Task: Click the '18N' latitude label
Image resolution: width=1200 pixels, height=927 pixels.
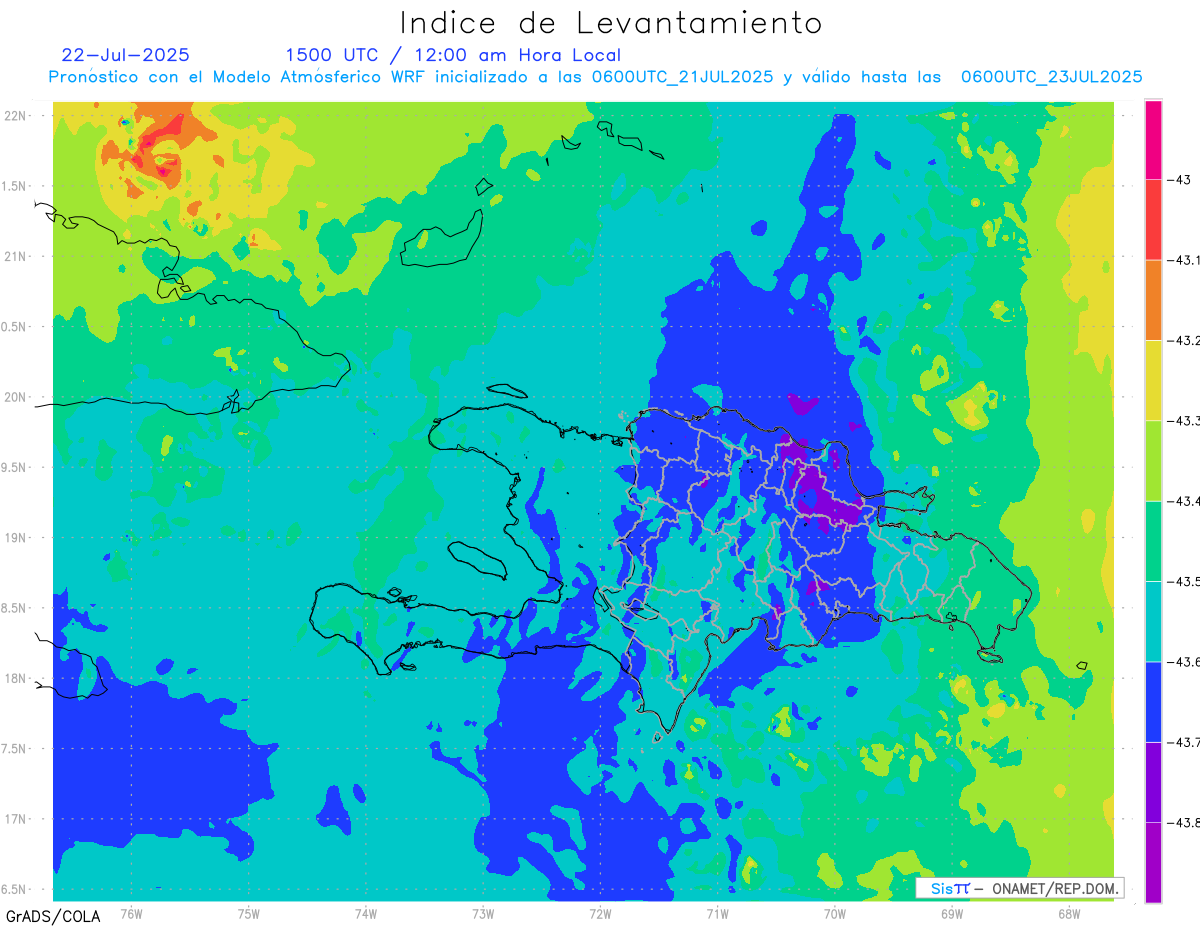Action: point(17,679)
